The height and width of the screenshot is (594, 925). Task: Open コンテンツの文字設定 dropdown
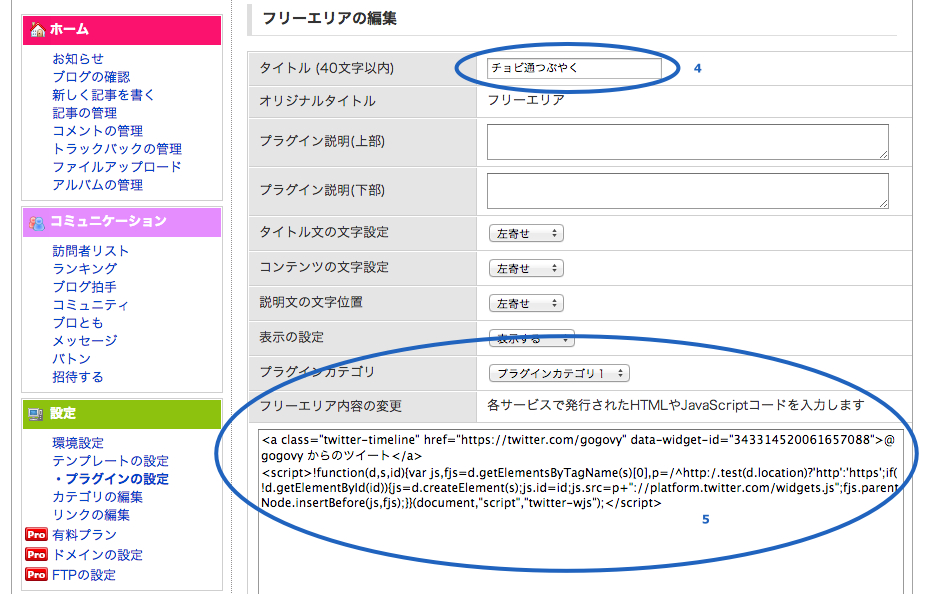pos(526,268)
